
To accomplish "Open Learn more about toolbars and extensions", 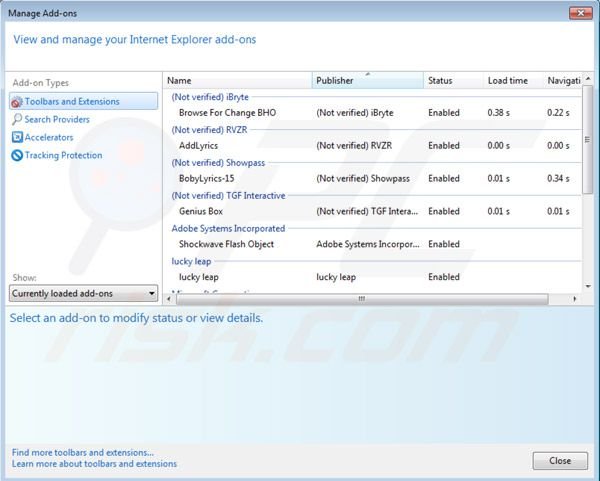I will 94,464.
